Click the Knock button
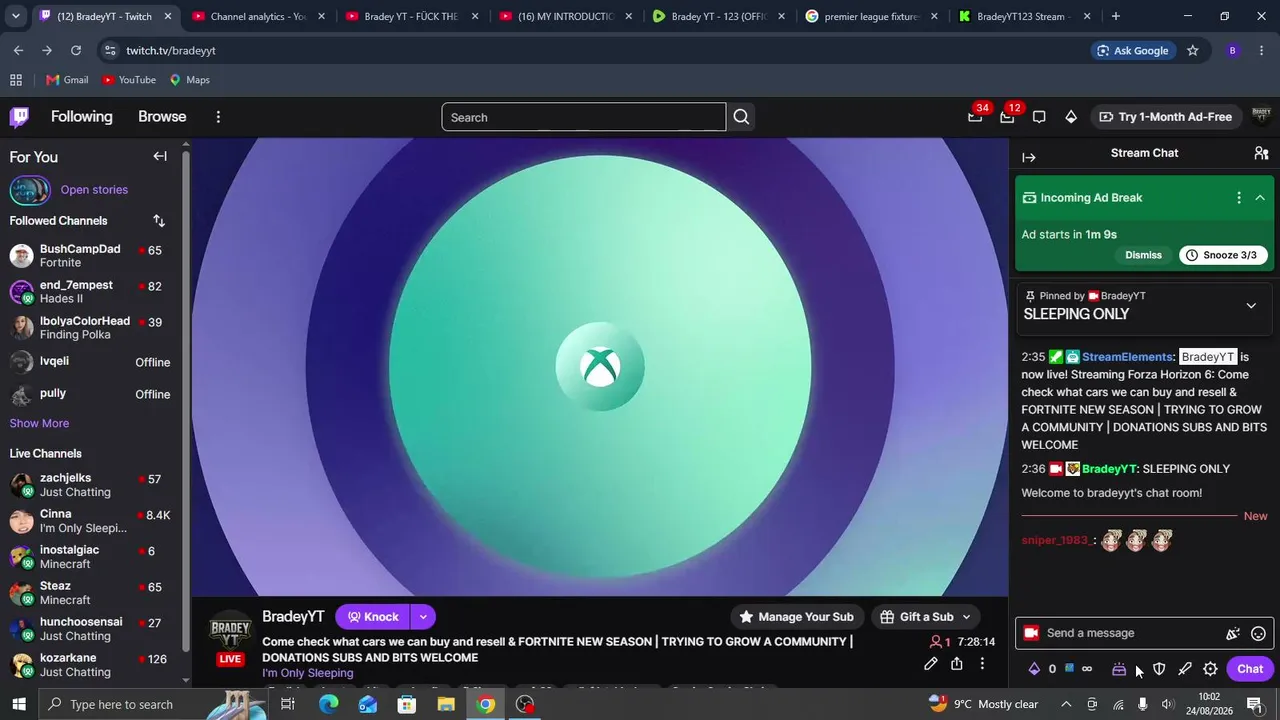 [x=372, y=617]
